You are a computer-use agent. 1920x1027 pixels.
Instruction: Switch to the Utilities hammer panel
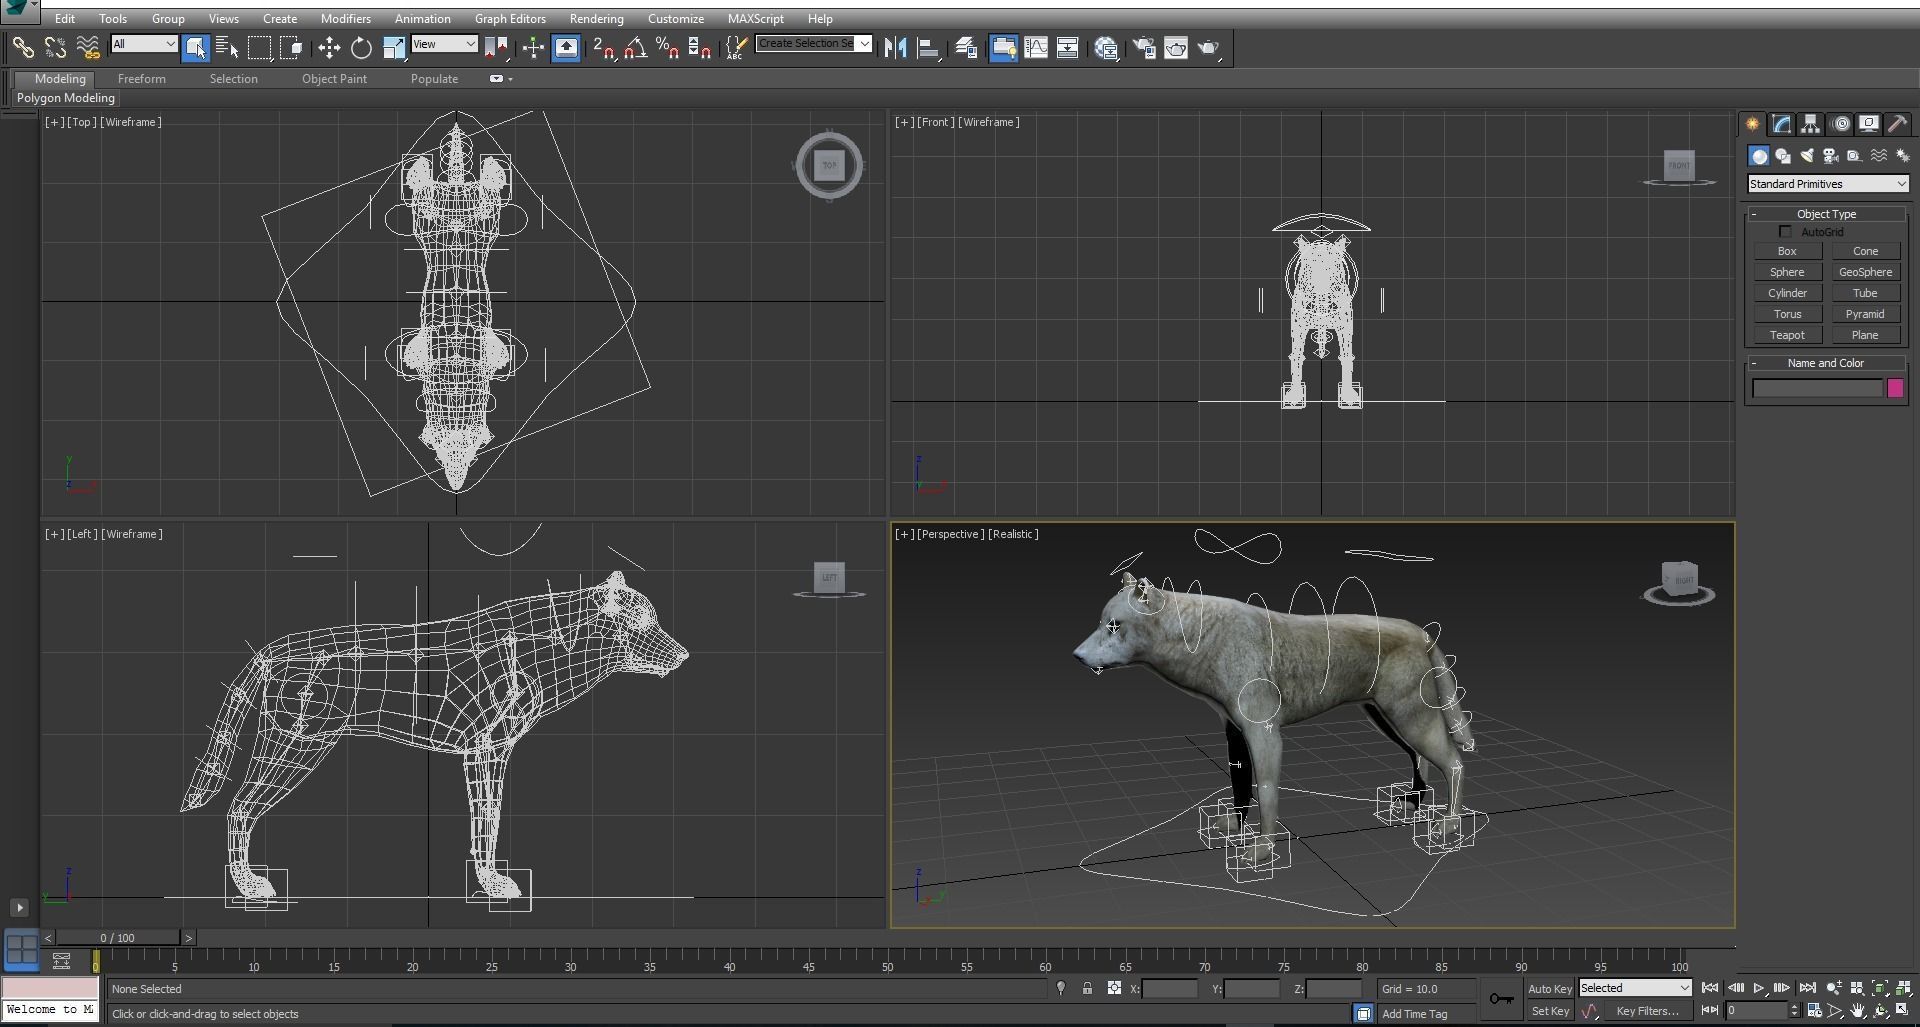pyautogui.click(x=1897, y=124)
